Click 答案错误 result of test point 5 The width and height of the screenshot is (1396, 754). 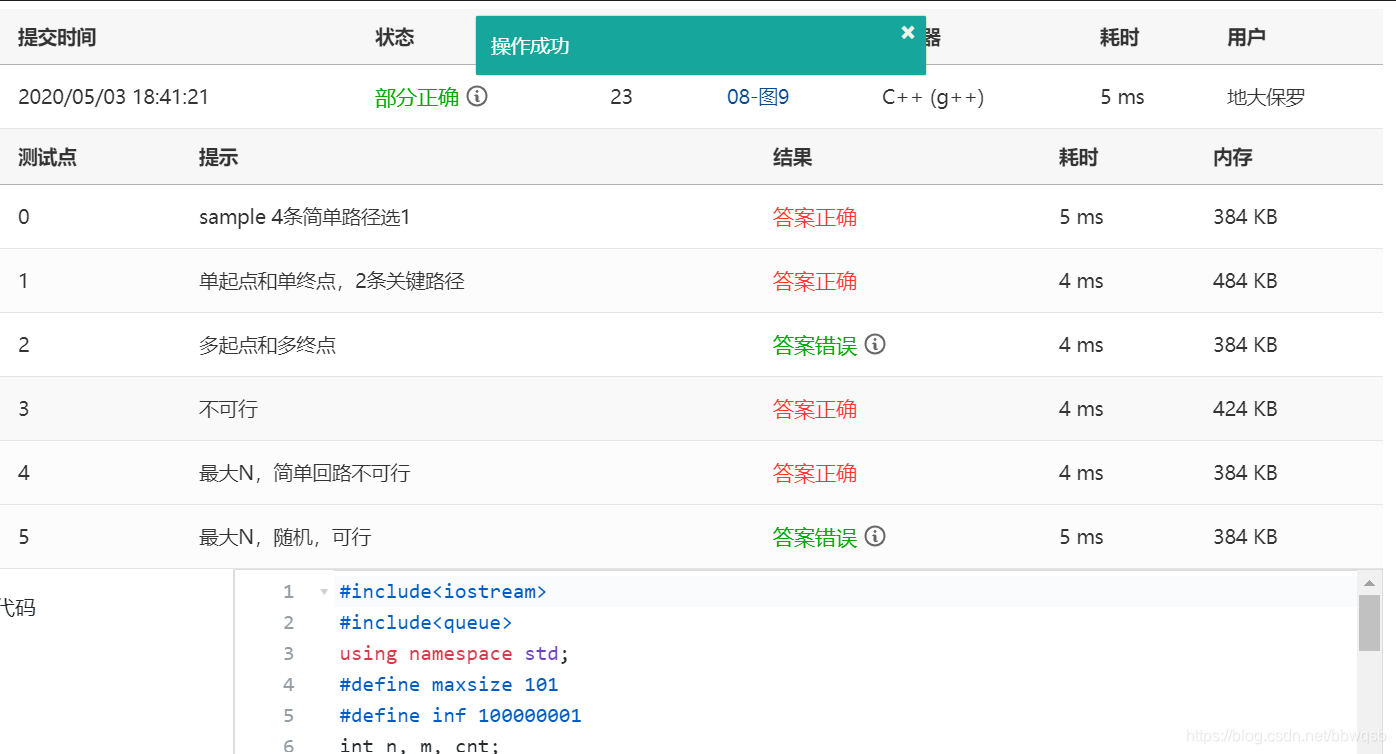coord(815,537)
